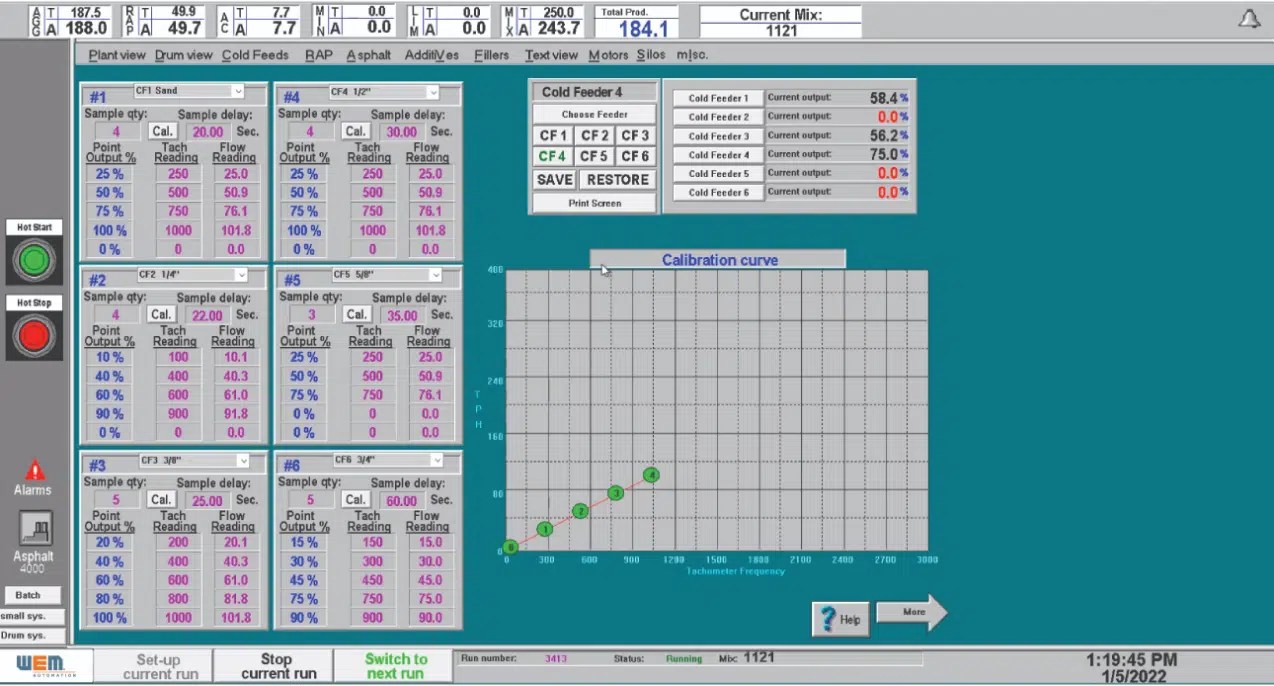Click the More arrow icon
This screenshot has width=1274, height=686.
tap(911, 612)
